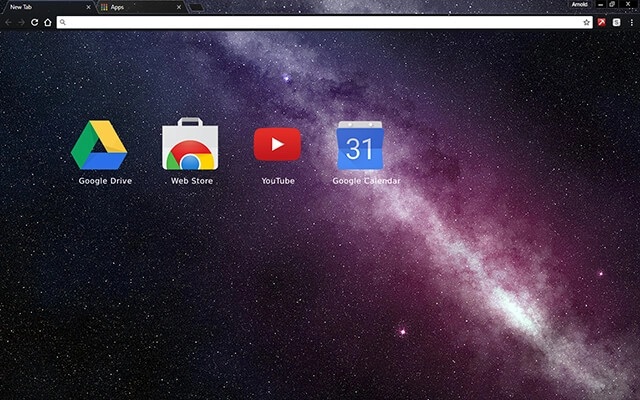Restore down the Chrome window
The width and height of the screenshot is (640, 400).
tap(612, 4)
